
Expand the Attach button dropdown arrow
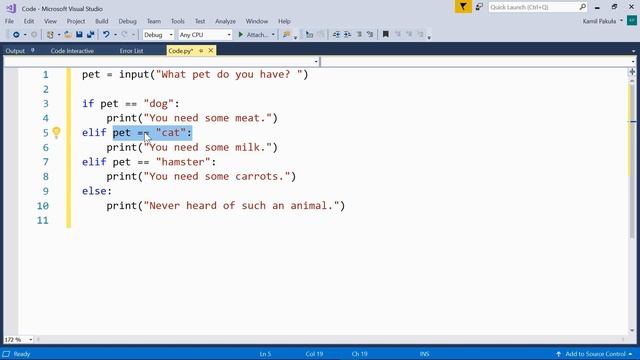point(273,35)
